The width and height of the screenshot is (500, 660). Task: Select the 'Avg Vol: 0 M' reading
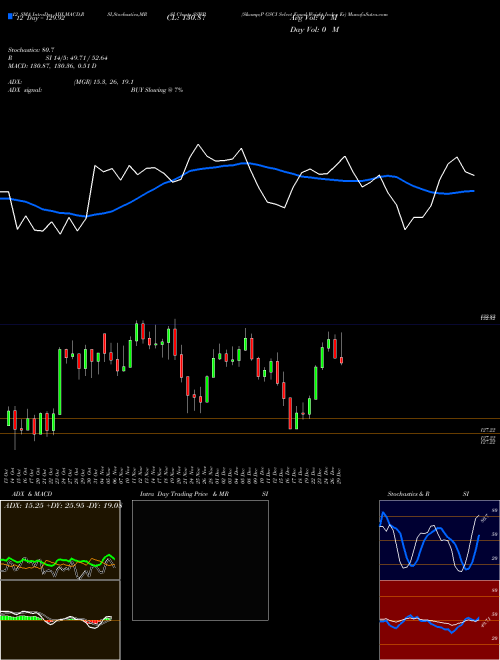[314, 18]
